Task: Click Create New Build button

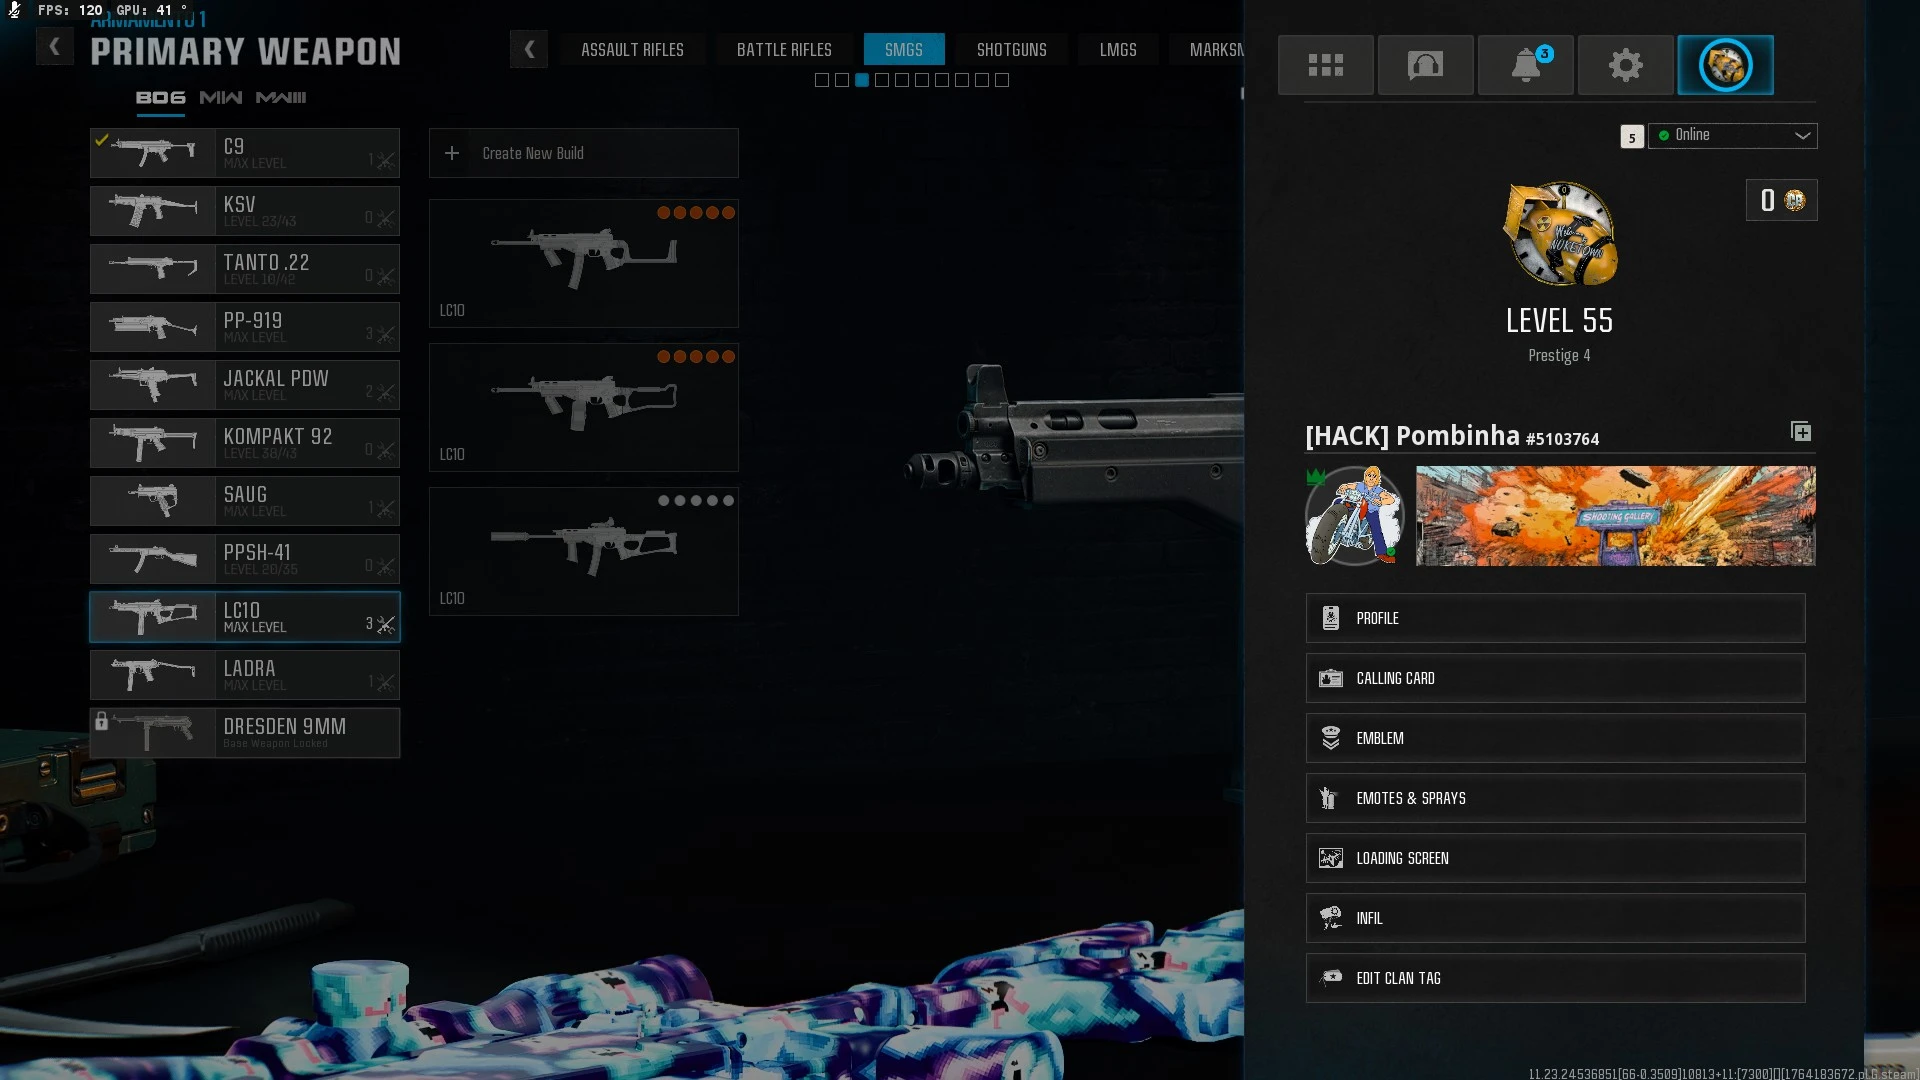Action: pos(583,153)
